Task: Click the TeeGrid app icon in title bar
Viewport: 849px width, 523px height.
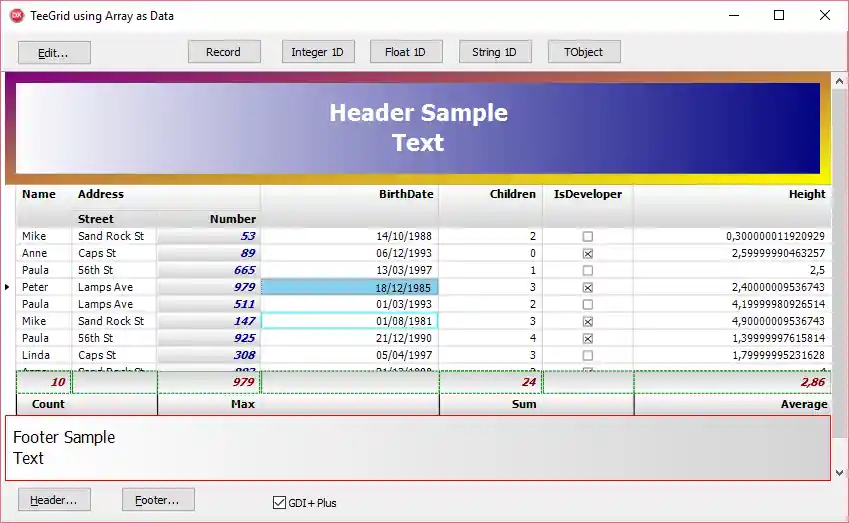Action: pyautogui.click(x=16, y=15)
